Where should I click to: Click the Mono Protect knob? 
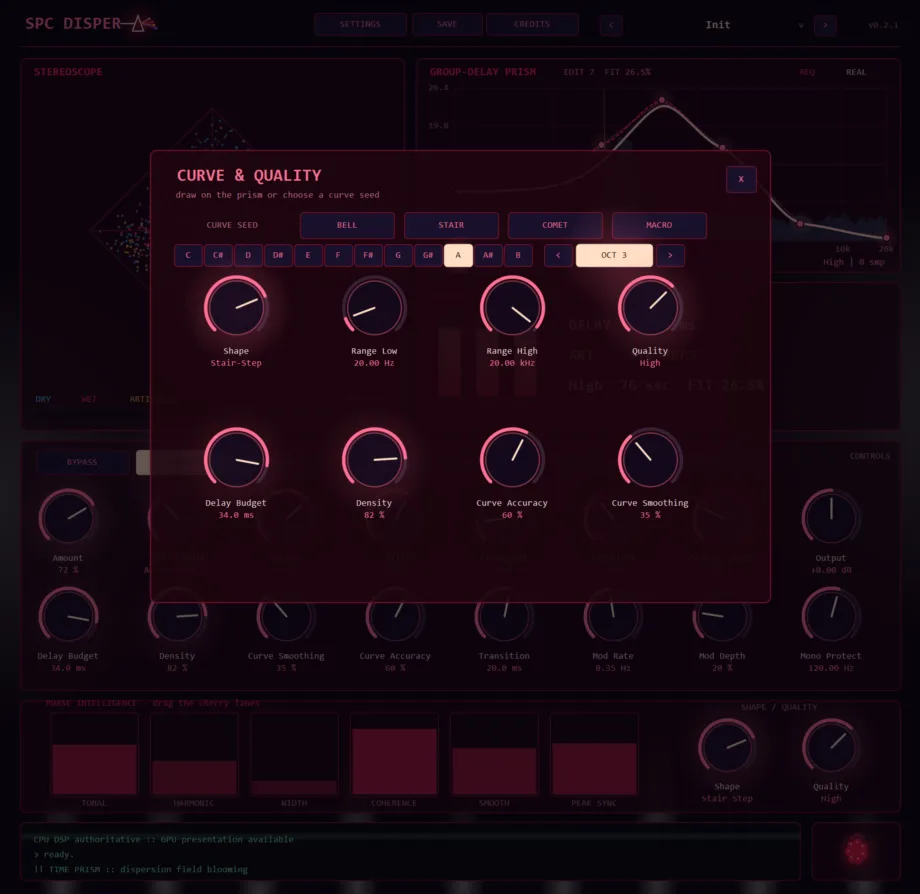831,616
